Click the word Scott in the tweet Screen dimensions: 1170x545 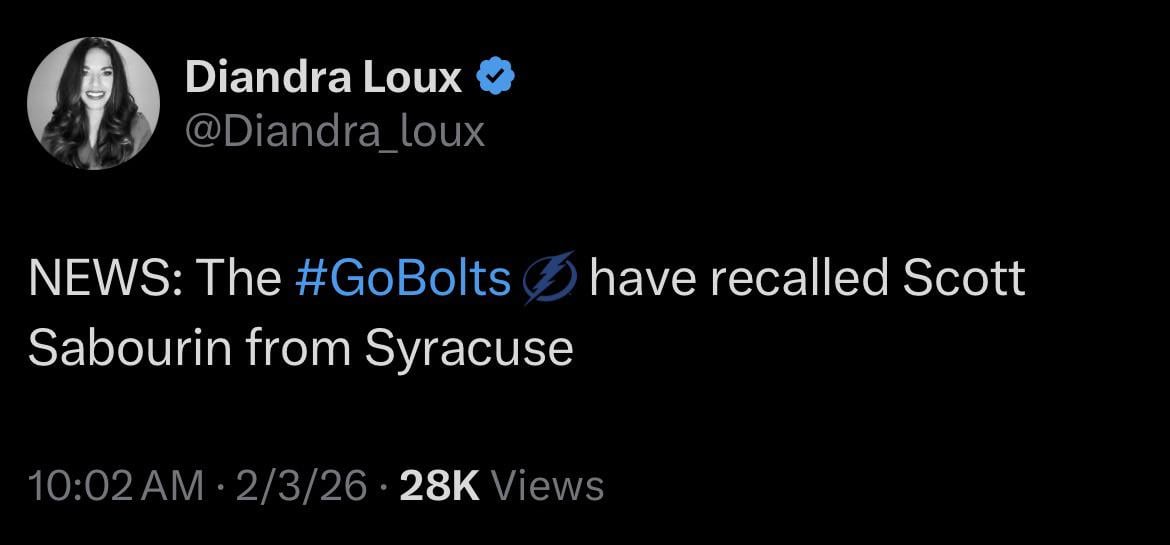[x=964, y=280]
